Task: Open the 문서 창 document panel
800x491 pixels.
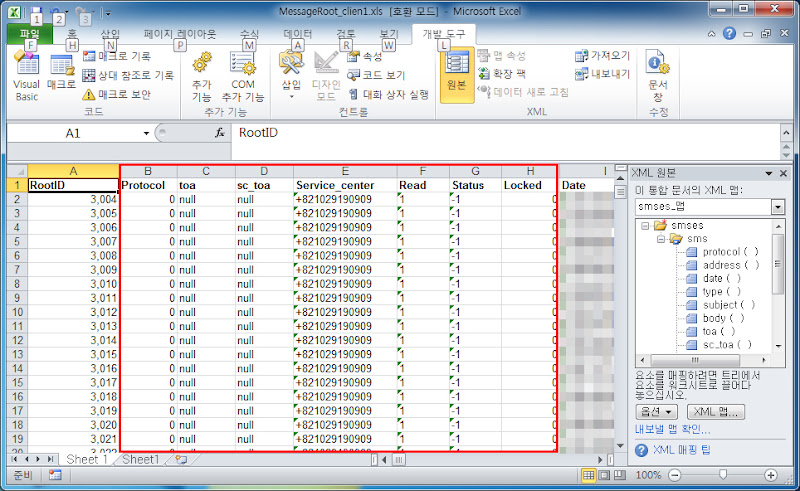Action: pos(658,76)
